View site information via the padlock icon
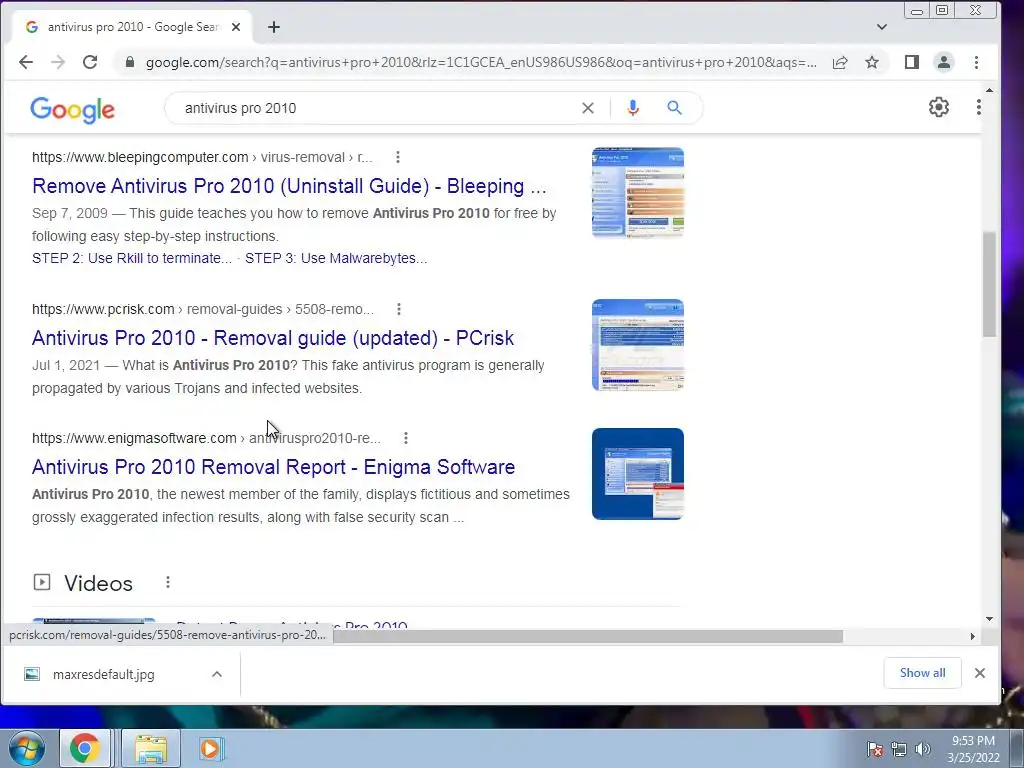Screen dimensions: 1024x768 130,62
